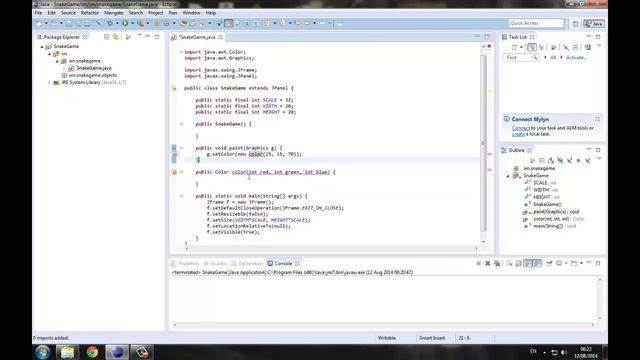Viewport: 640px width, 360px height.
Task: Expand JRE System Library node
Action: (x=50, y=82)
